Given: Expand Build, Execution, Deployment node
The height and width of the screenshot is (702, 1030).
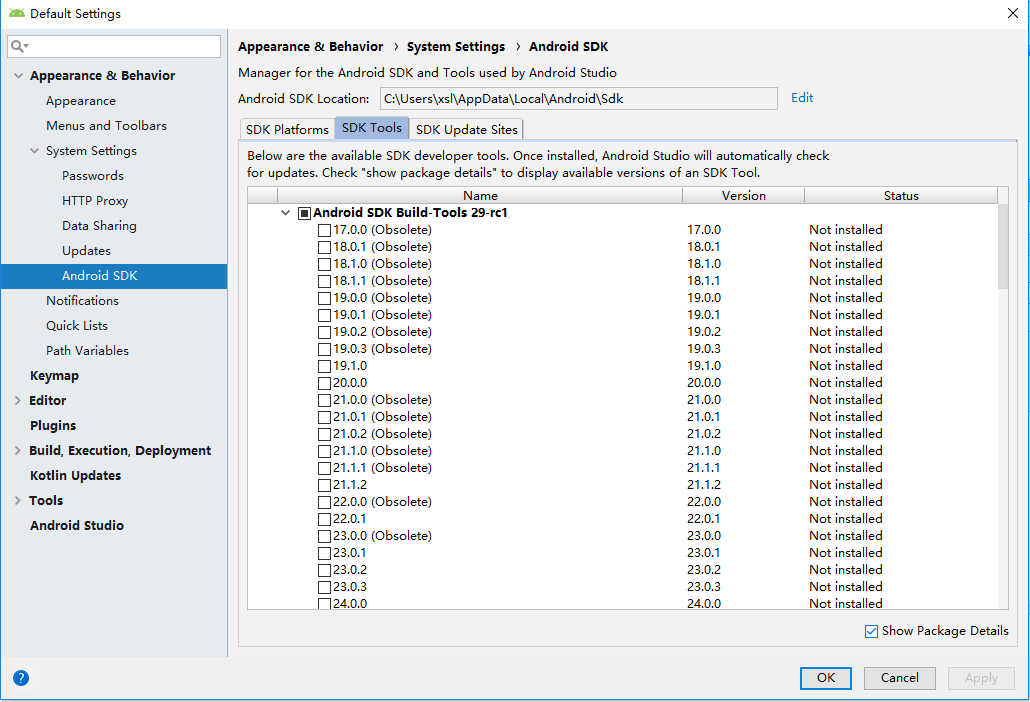Looking at the screenshot, I should click(18, 450).
